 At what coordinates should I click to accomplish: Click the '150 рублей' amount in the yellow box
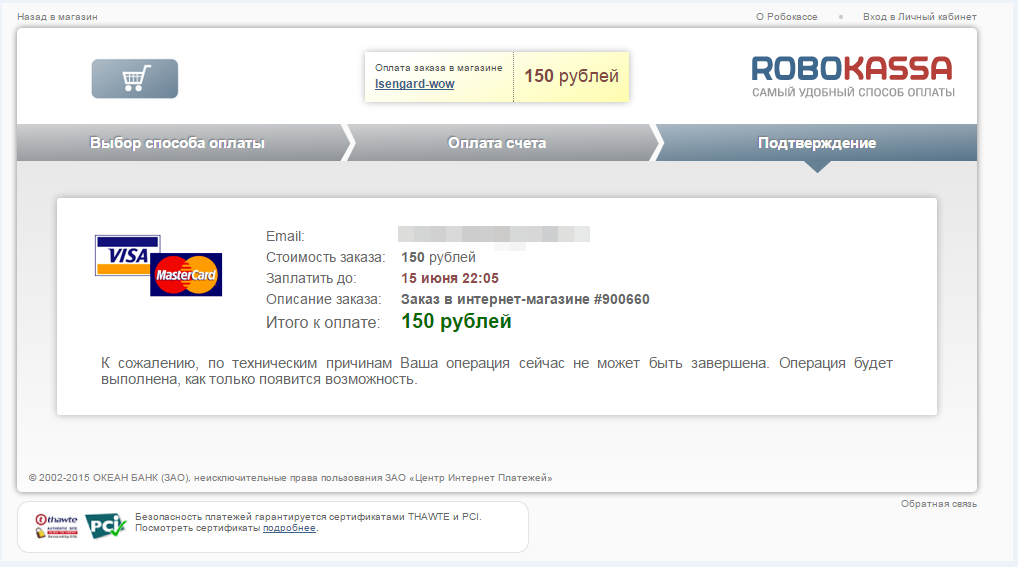(571, 76)
